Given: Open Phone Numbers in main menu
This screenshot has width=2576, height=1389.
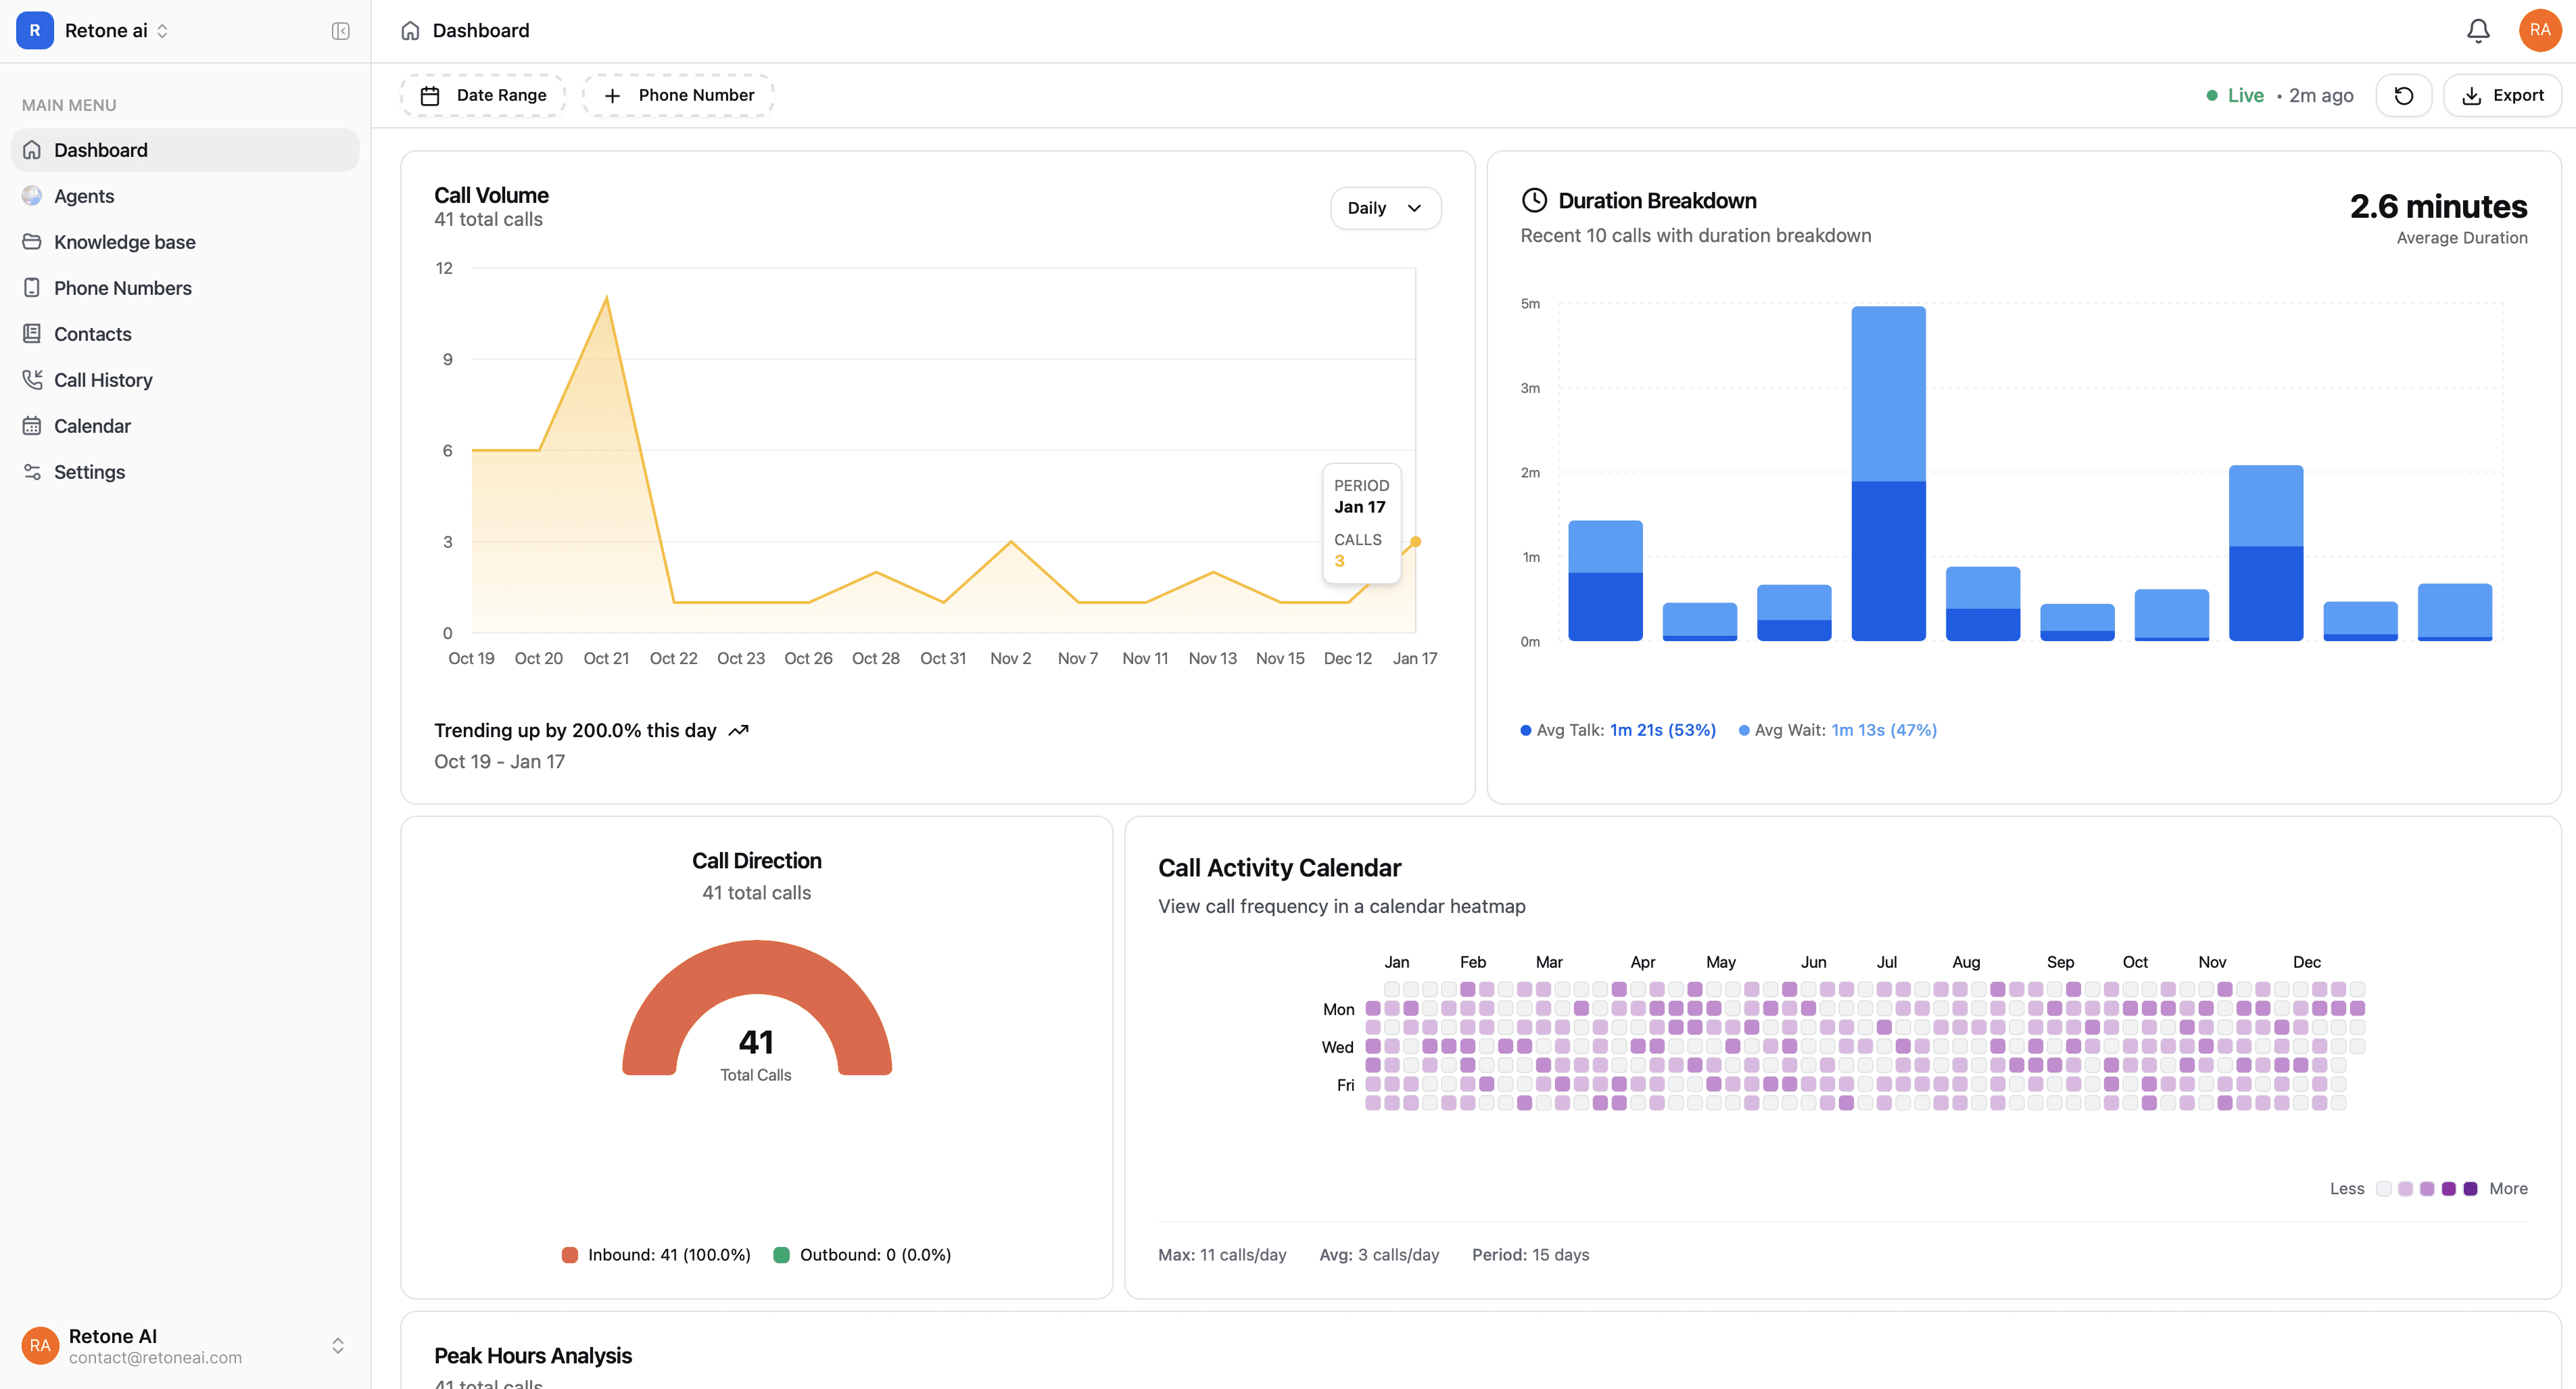Looking at the screenshot, I should pyautogui.click(x=122, y=288).
